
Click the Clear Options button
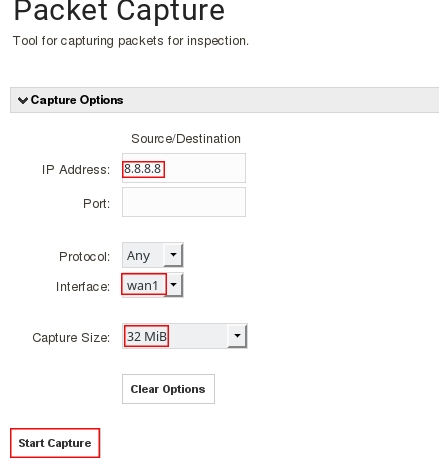coord(168,389)
